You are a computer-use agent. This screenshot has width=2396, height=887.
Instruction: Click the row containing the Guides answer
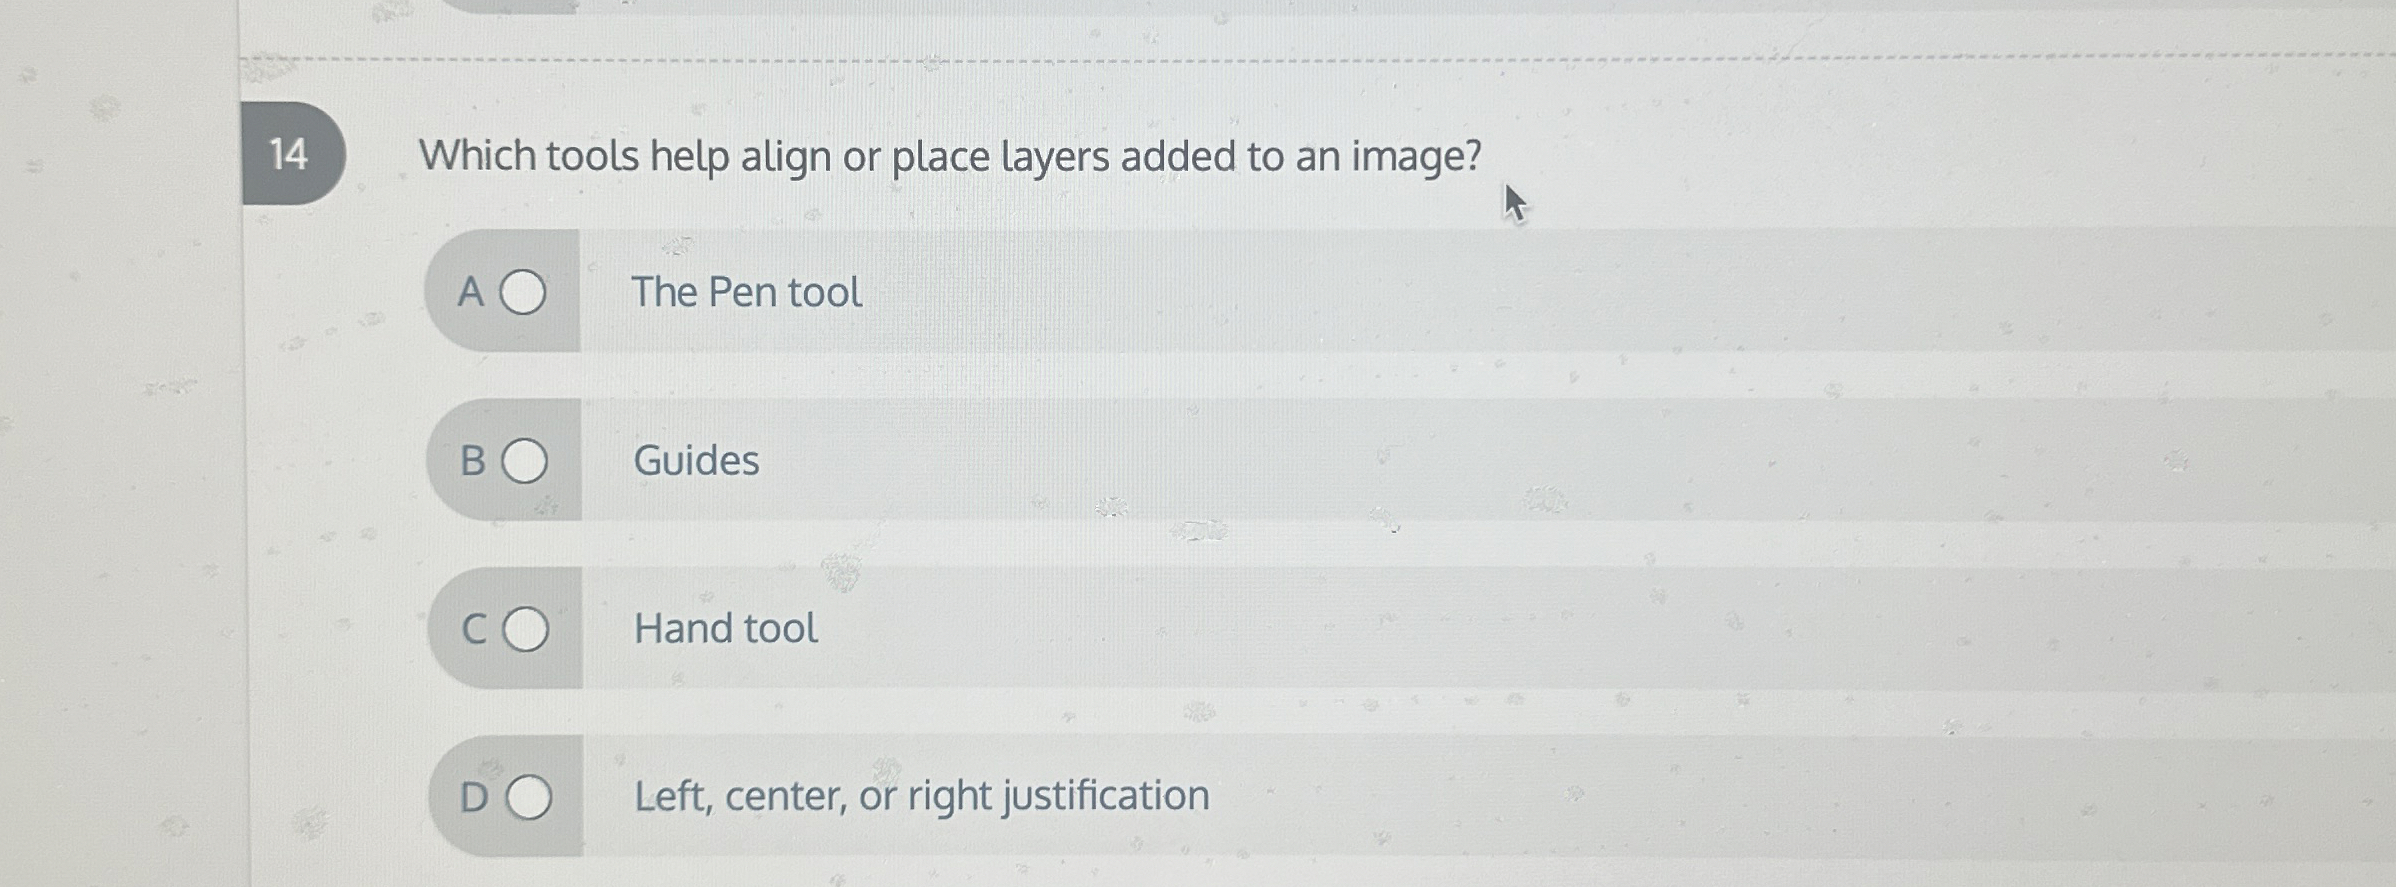click(x=900, y=460)
